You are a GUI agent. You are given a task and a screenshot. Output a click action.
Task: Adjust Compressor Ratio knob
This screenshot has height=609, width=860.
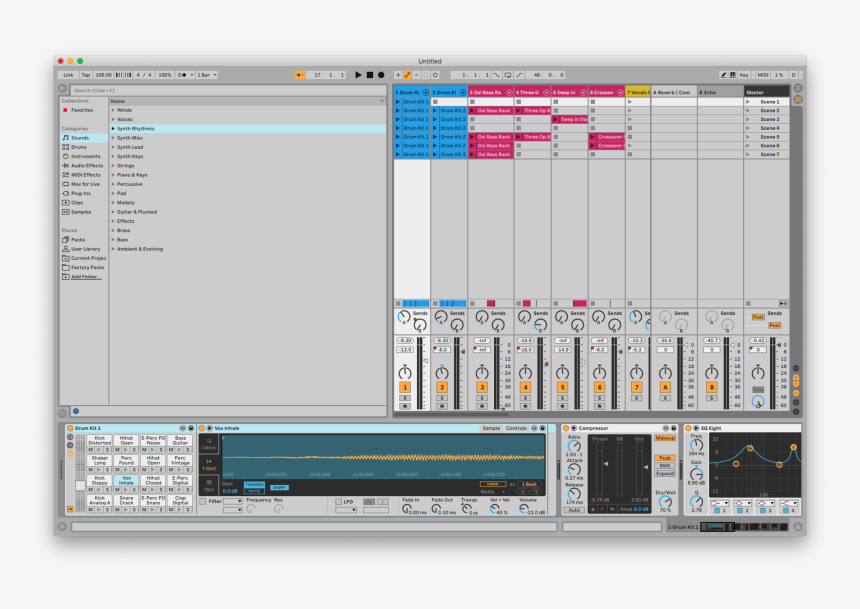pos(574,446)
